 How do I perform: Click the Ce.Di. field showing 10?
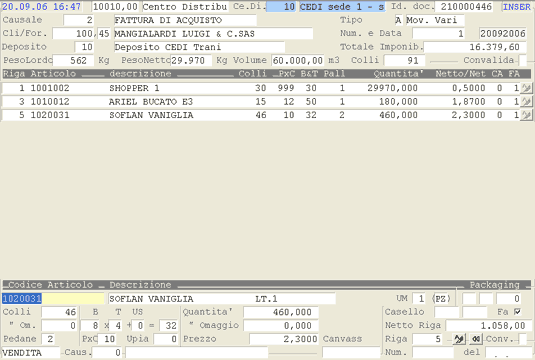coord(281,6)
